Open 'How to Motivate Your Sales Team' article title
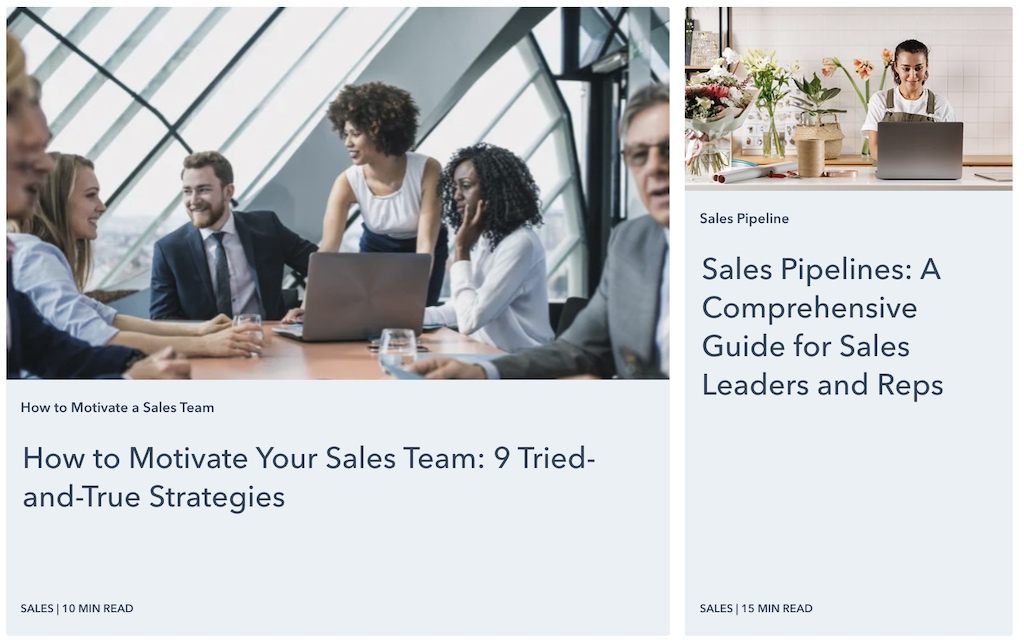 coord(308,477)
